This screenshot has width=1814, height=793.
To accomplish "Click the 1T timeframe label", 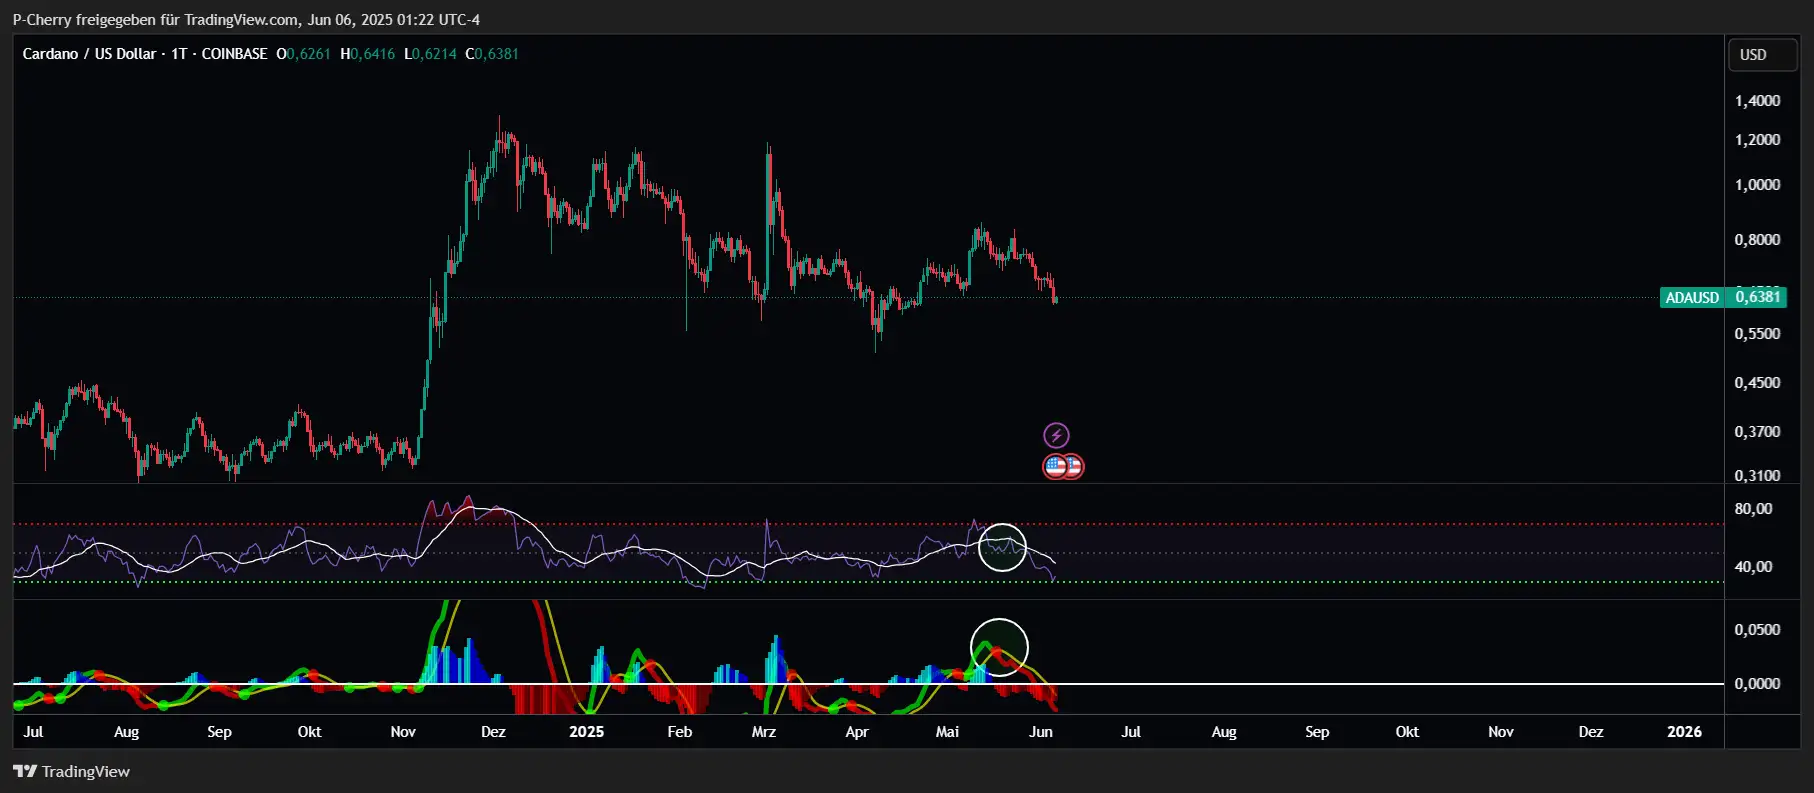I will (179, 54).
